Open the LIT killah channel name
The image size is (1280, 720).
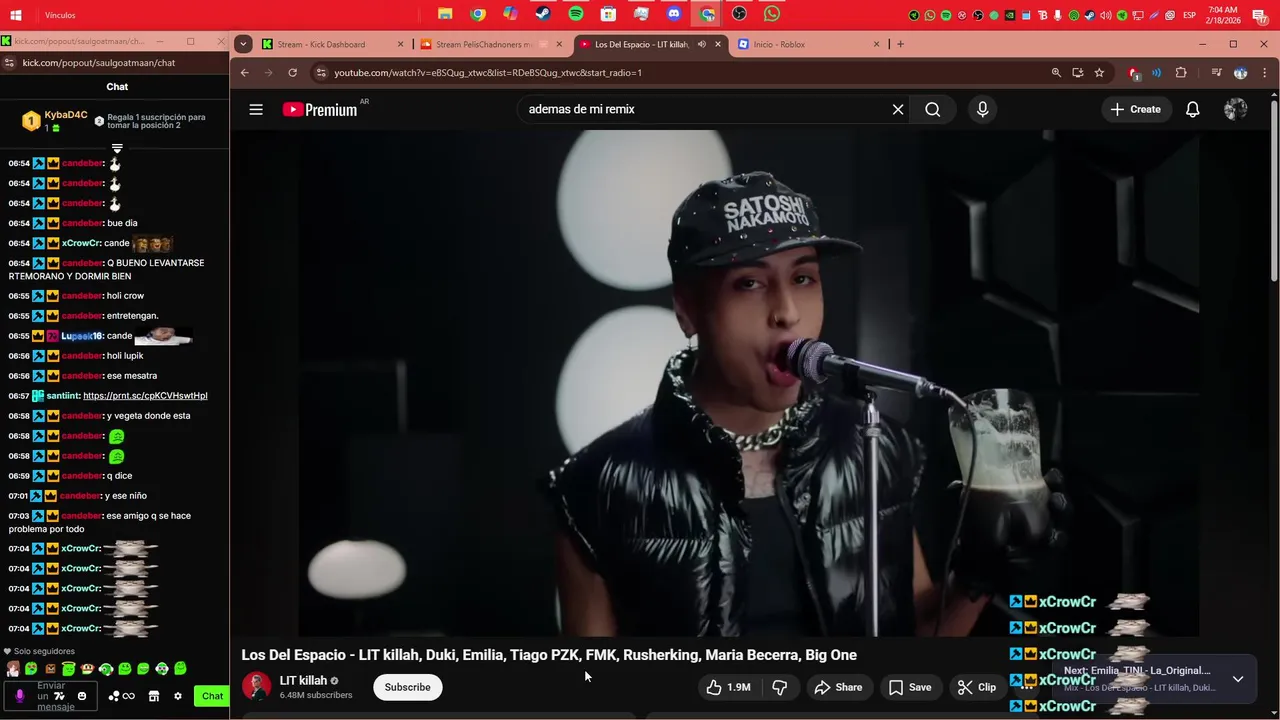[x=303, y=680]
